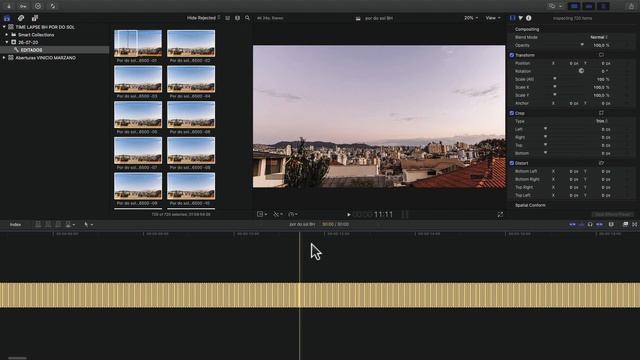
Task: Open the Color inspector triangle icon
Action: tap(520, 18)
